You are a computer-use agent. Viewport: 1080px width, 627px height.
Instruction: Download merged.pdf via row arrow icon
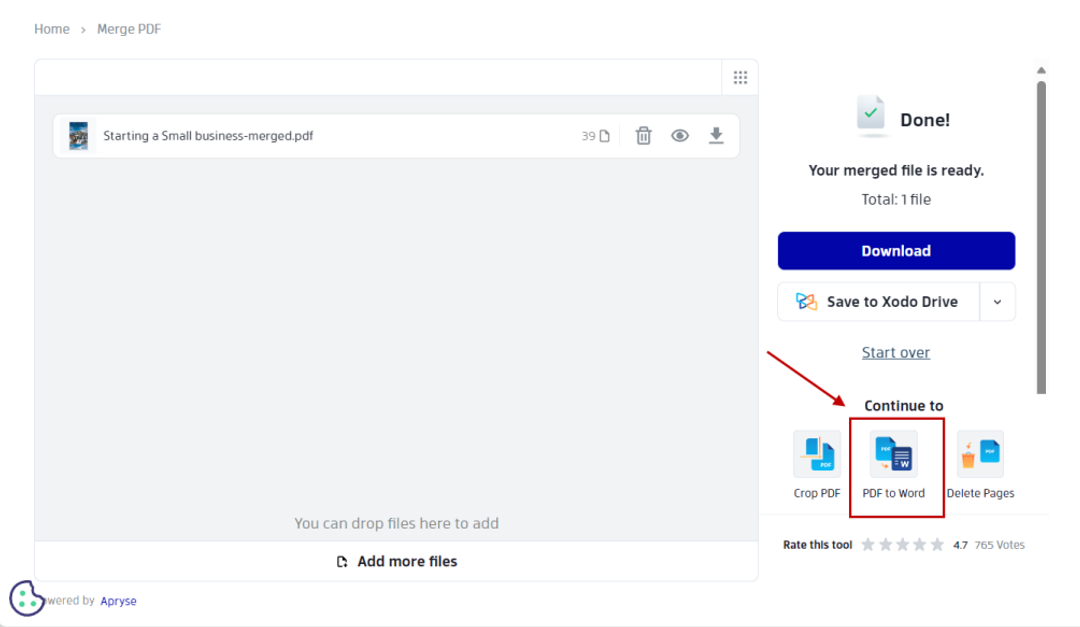[x=716, y=136]
